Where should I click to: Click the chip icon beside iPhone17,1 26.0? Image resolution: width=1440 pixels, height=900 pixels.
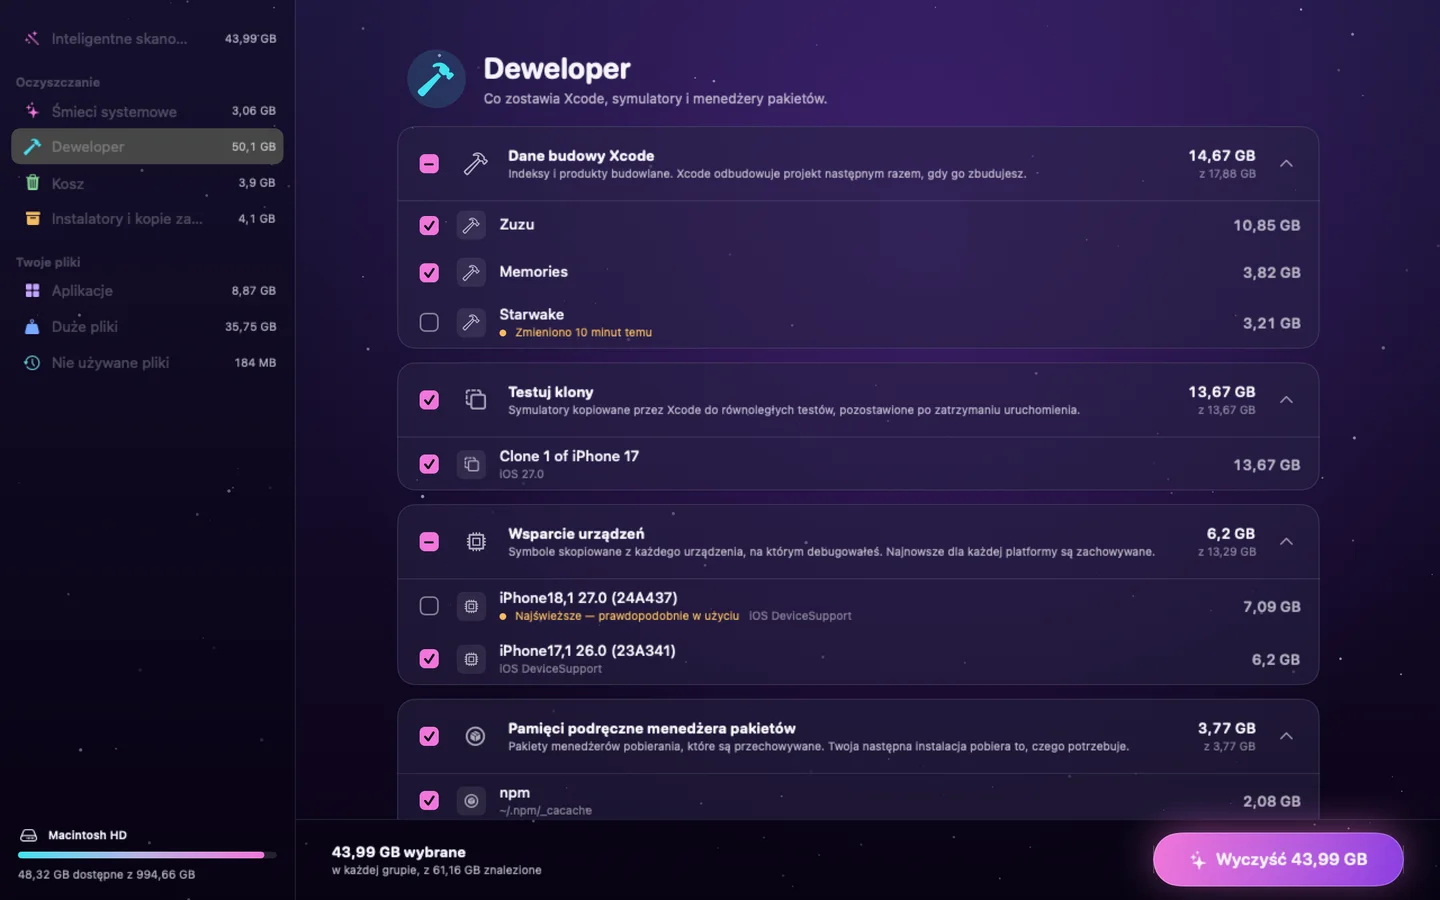click(x=471, y=659)
